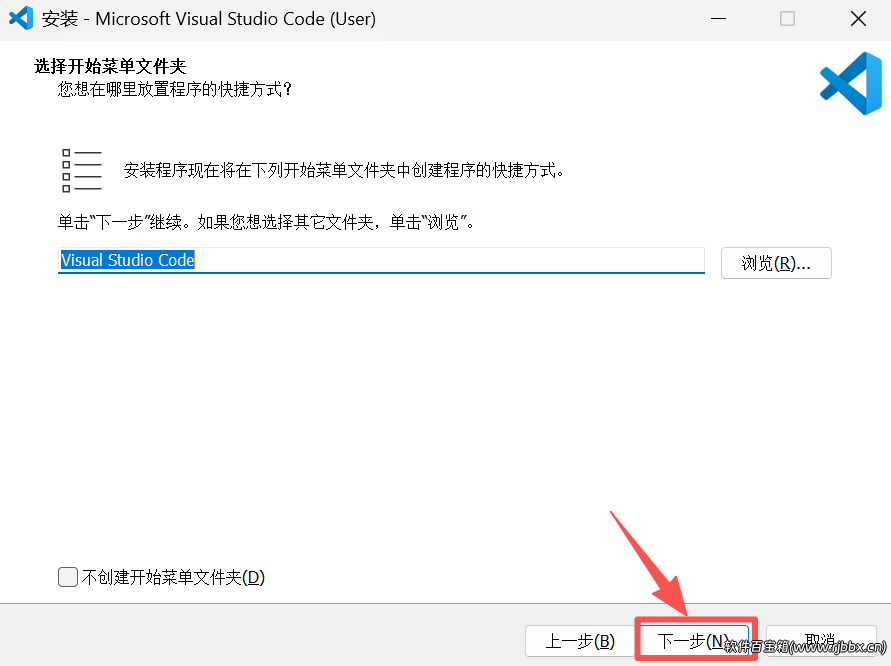Click the Visual Studio Code folder name field
This screenshot has width=891, height=666.
[381, 260]
